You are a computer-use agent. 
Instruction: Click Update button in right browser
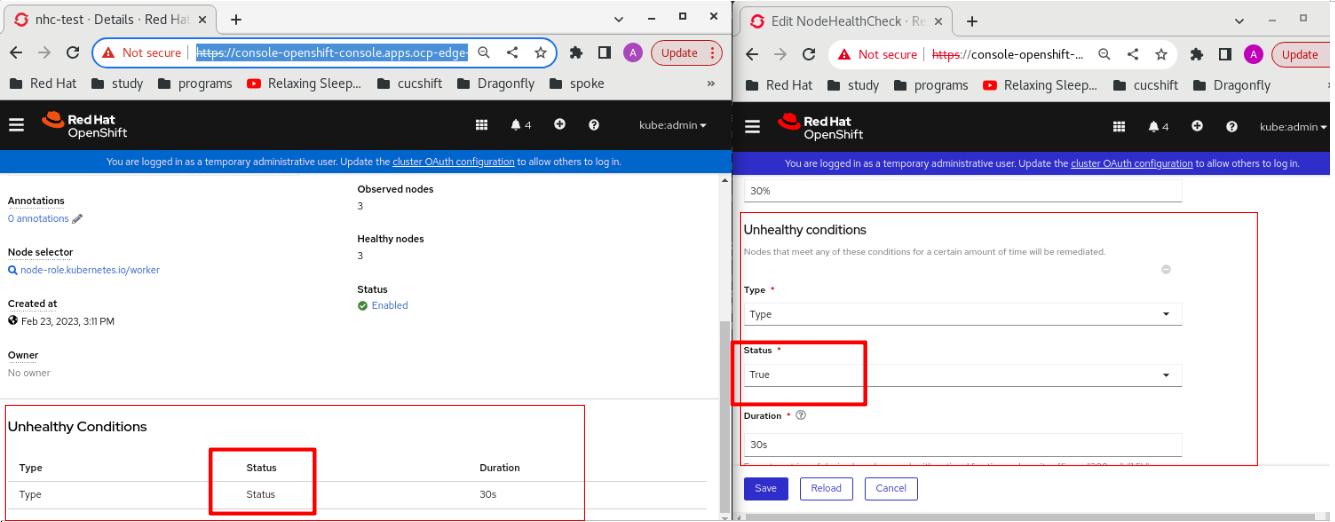coord(1300,54)
